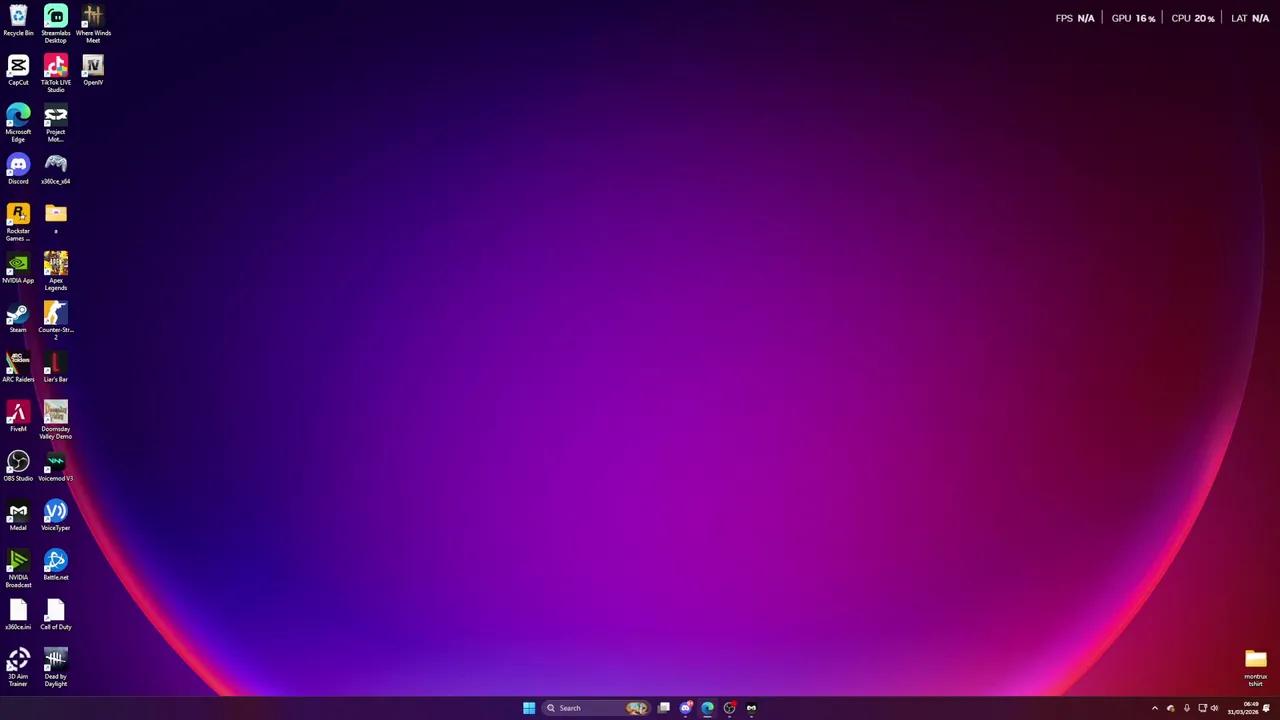Select the Project Mot... desktop shortcut
Viewport: 1280px width, 720px height.
pos(56,123)
